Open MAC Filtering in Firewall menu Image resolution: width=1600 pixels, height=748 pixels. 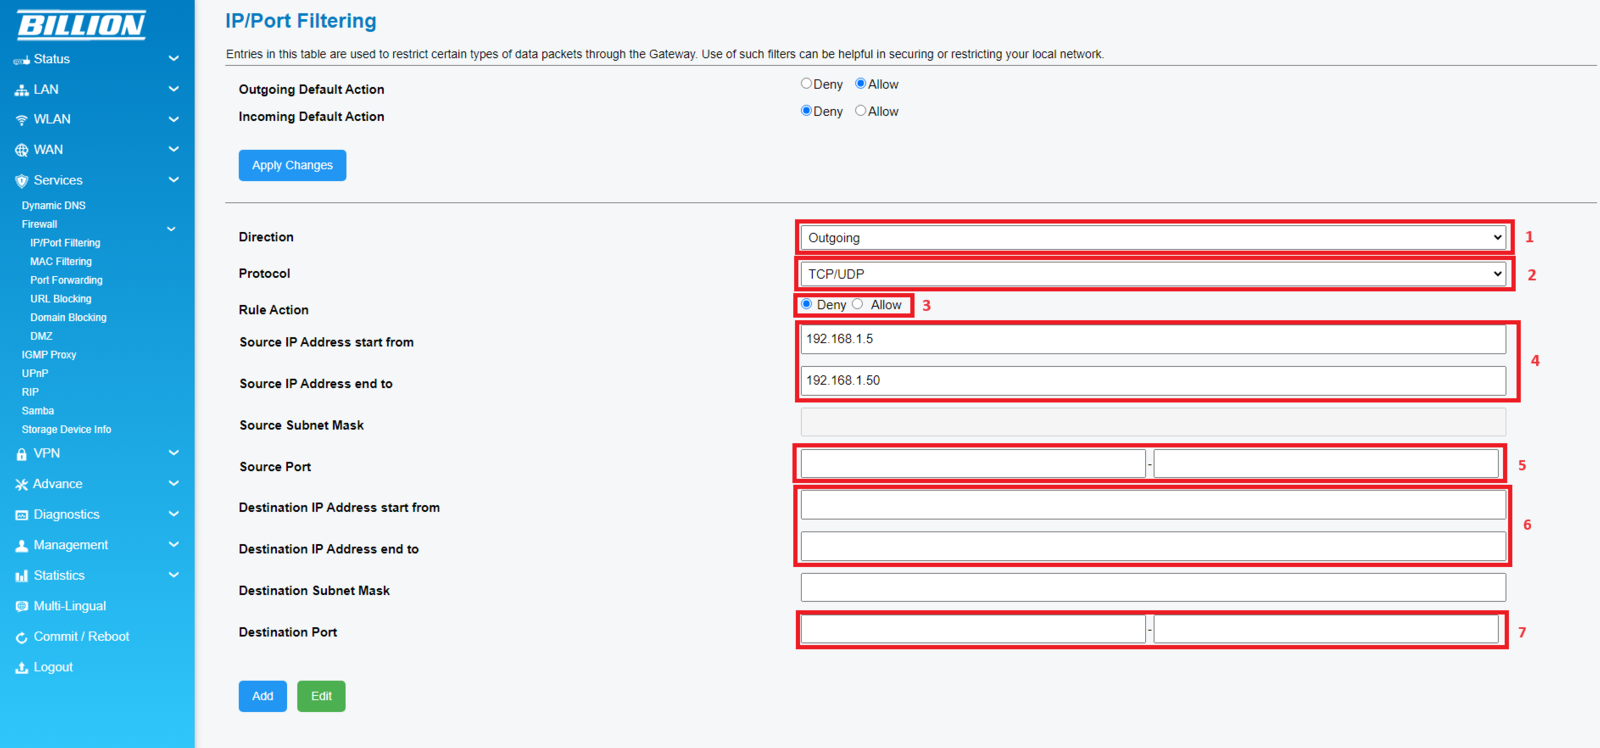tap(61, 261)
